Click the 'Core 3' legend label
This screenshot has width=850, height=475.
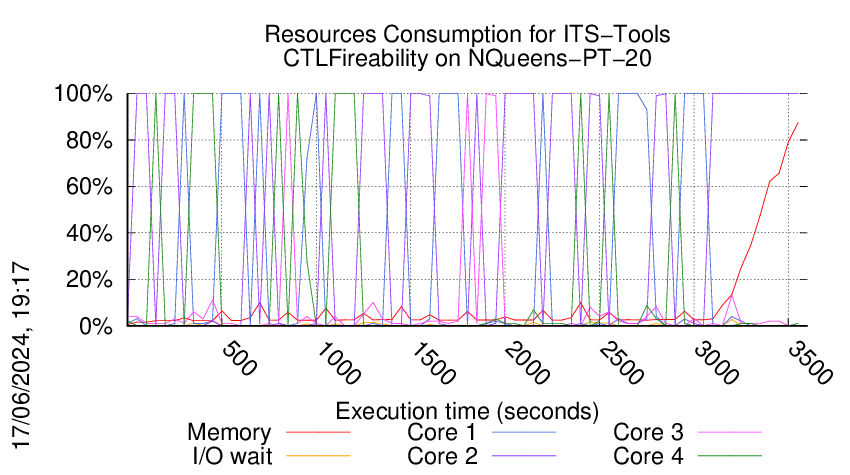coord(648,433)
